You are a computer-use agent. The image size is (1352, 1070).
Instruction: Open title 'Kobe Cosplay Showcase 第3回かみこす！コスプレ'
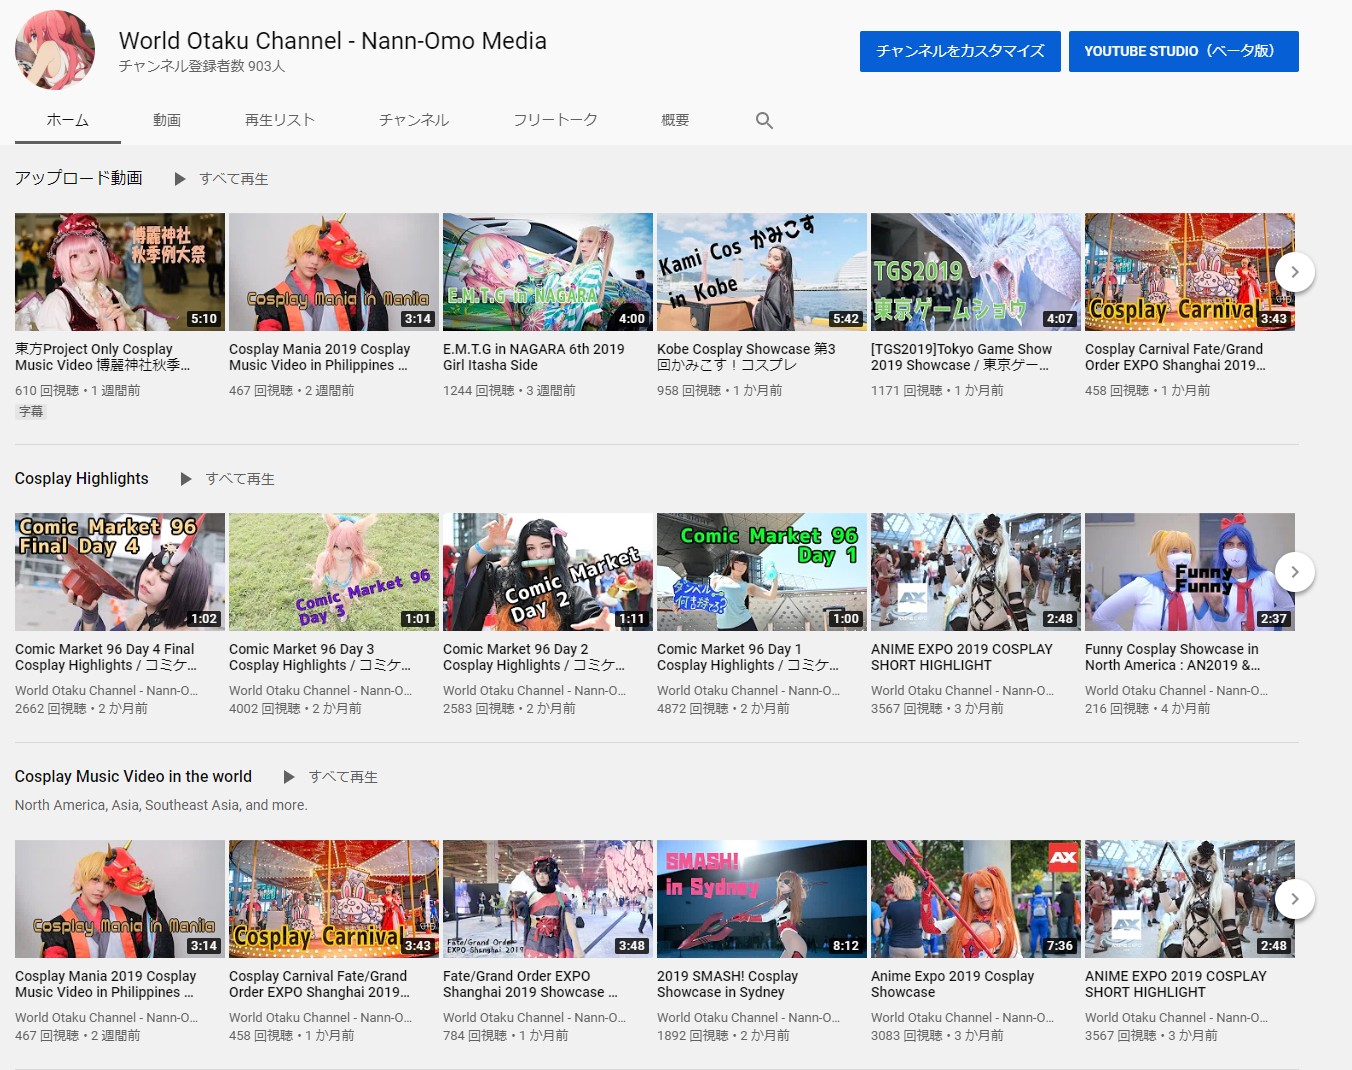[746, 357]
